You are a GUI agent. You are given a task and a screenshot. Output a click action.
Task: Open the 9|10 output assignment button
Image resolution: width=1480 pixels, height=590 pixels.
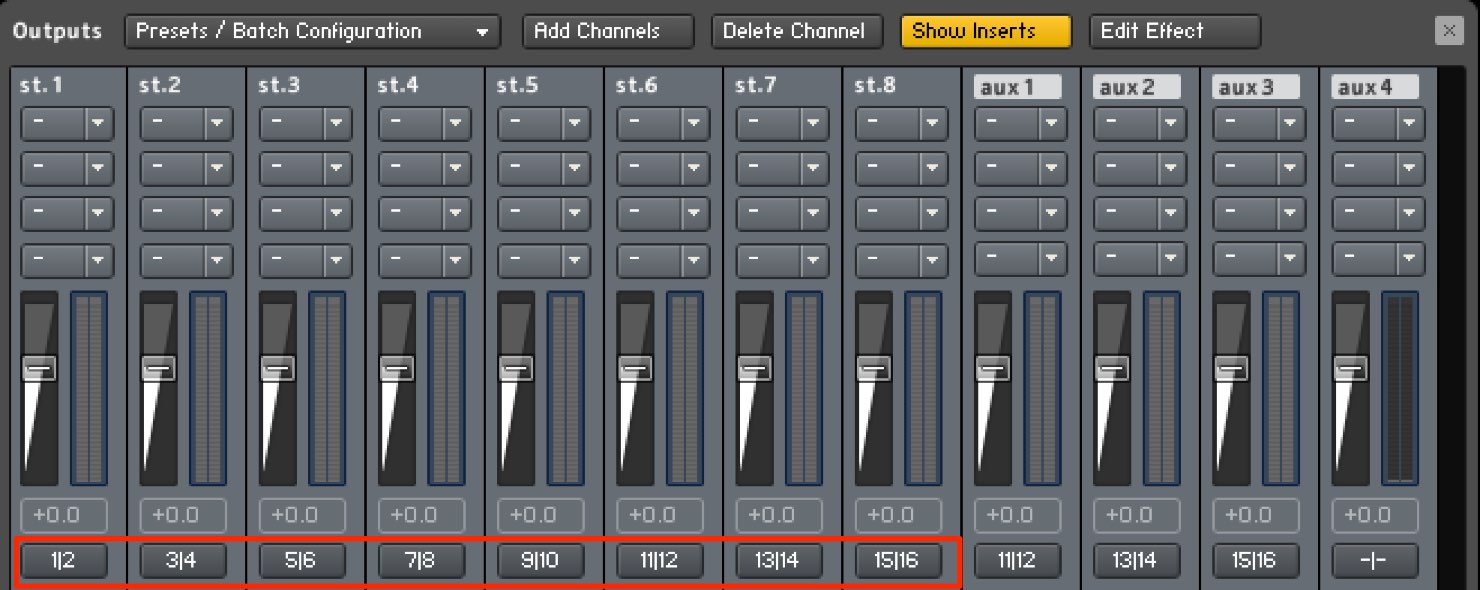[541, 561]
